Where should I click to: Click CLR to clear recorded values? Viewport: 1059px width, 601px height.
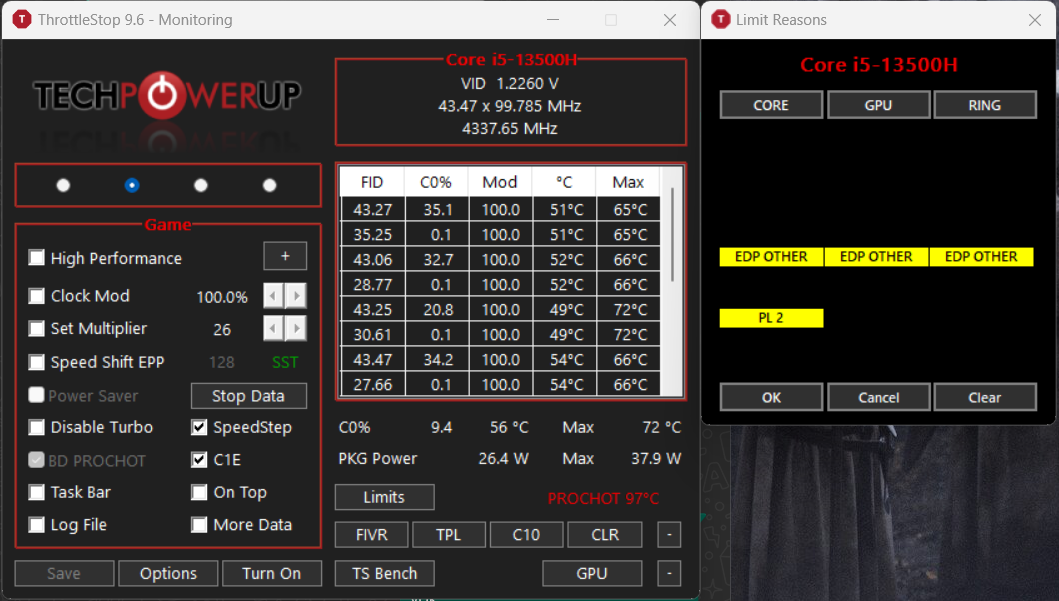coord(604,535)
